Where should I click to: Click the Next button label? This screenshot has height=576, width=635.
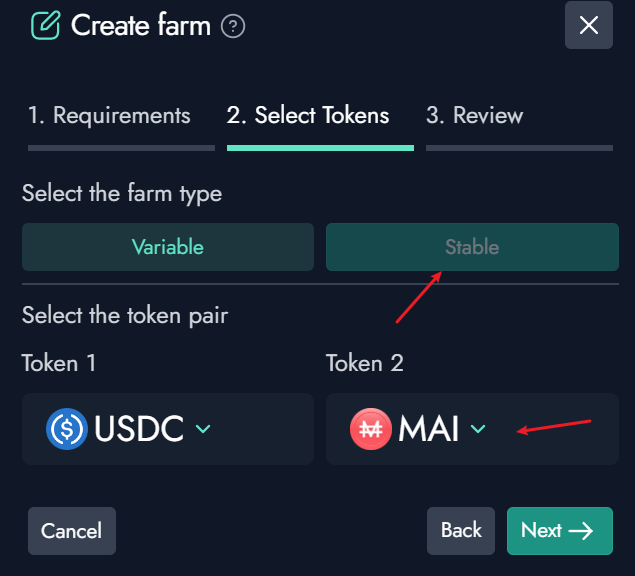(x=541, y=530)
